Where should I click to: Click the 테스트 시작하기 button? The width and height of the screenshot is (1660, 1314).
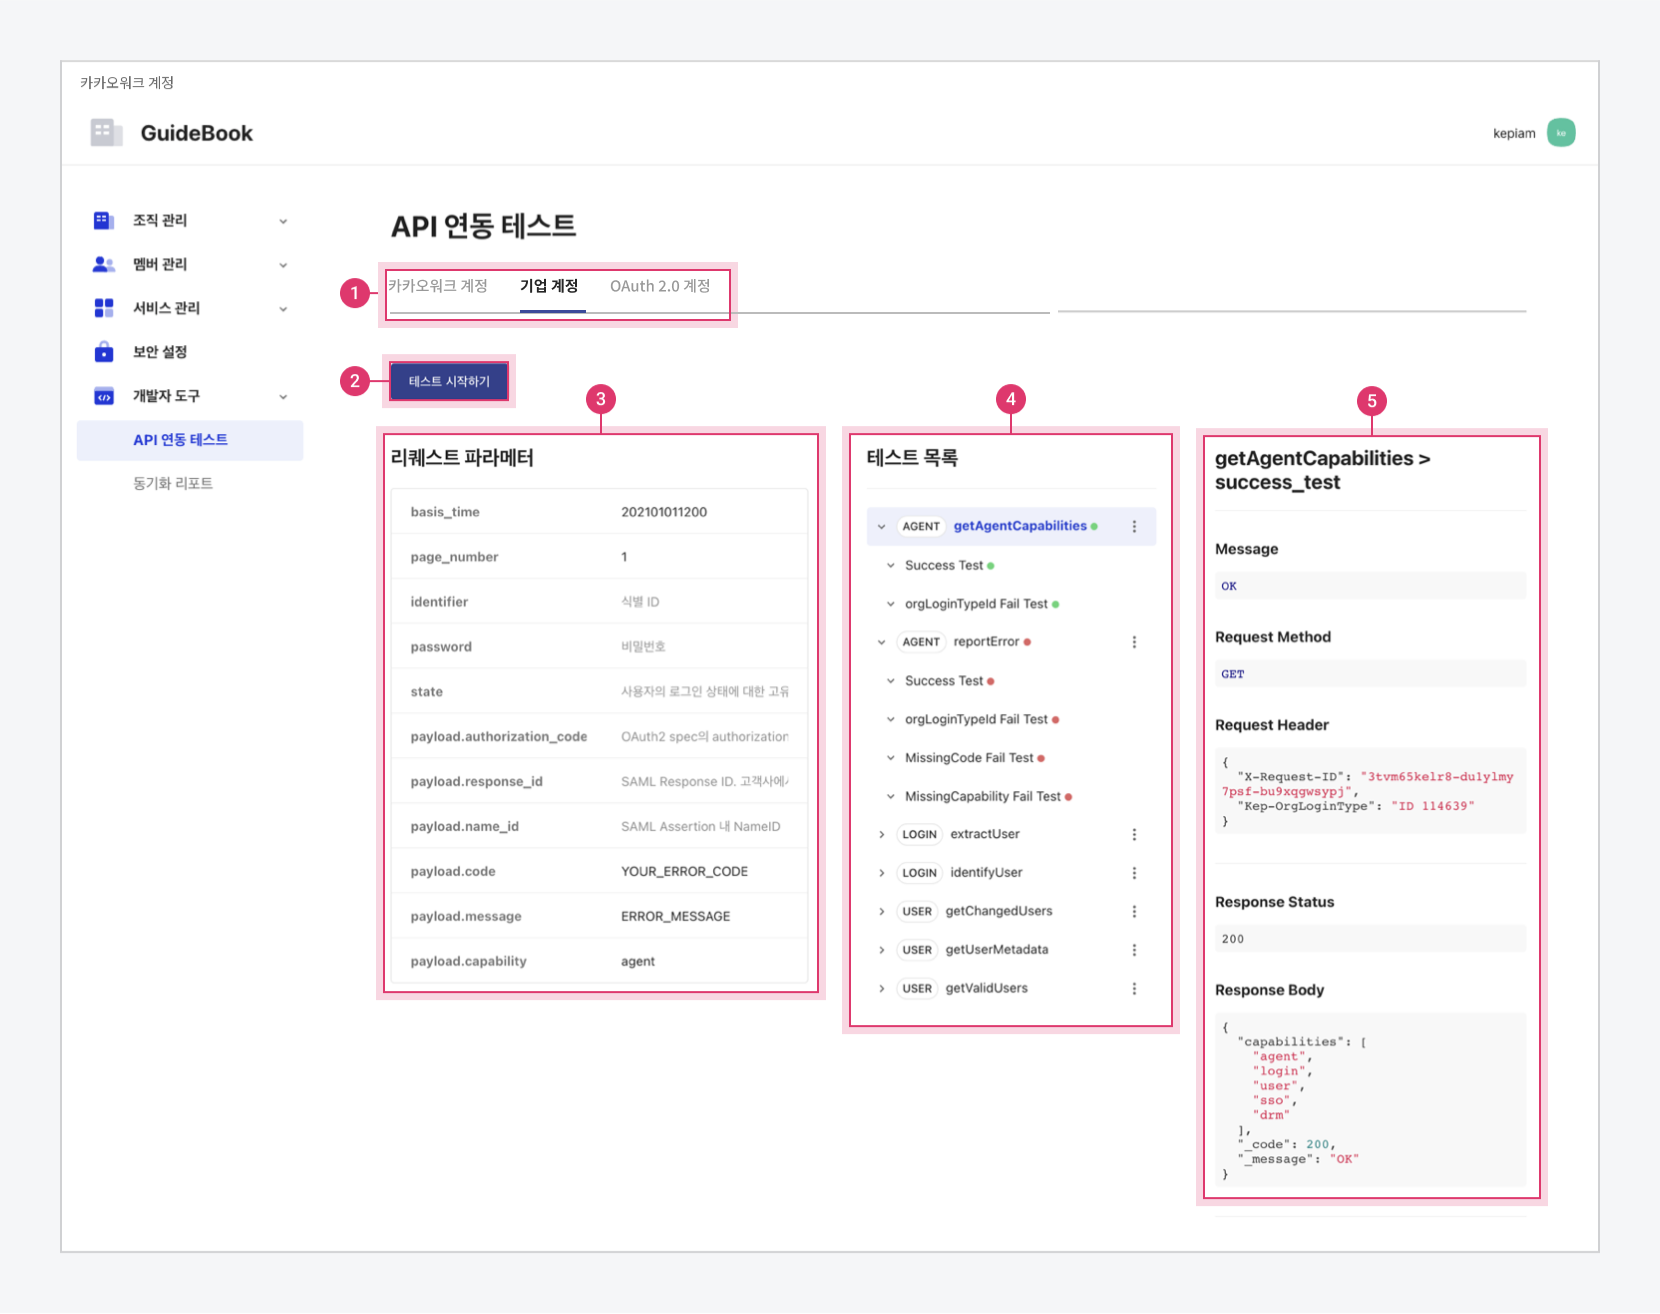click(x=449, y=381)
